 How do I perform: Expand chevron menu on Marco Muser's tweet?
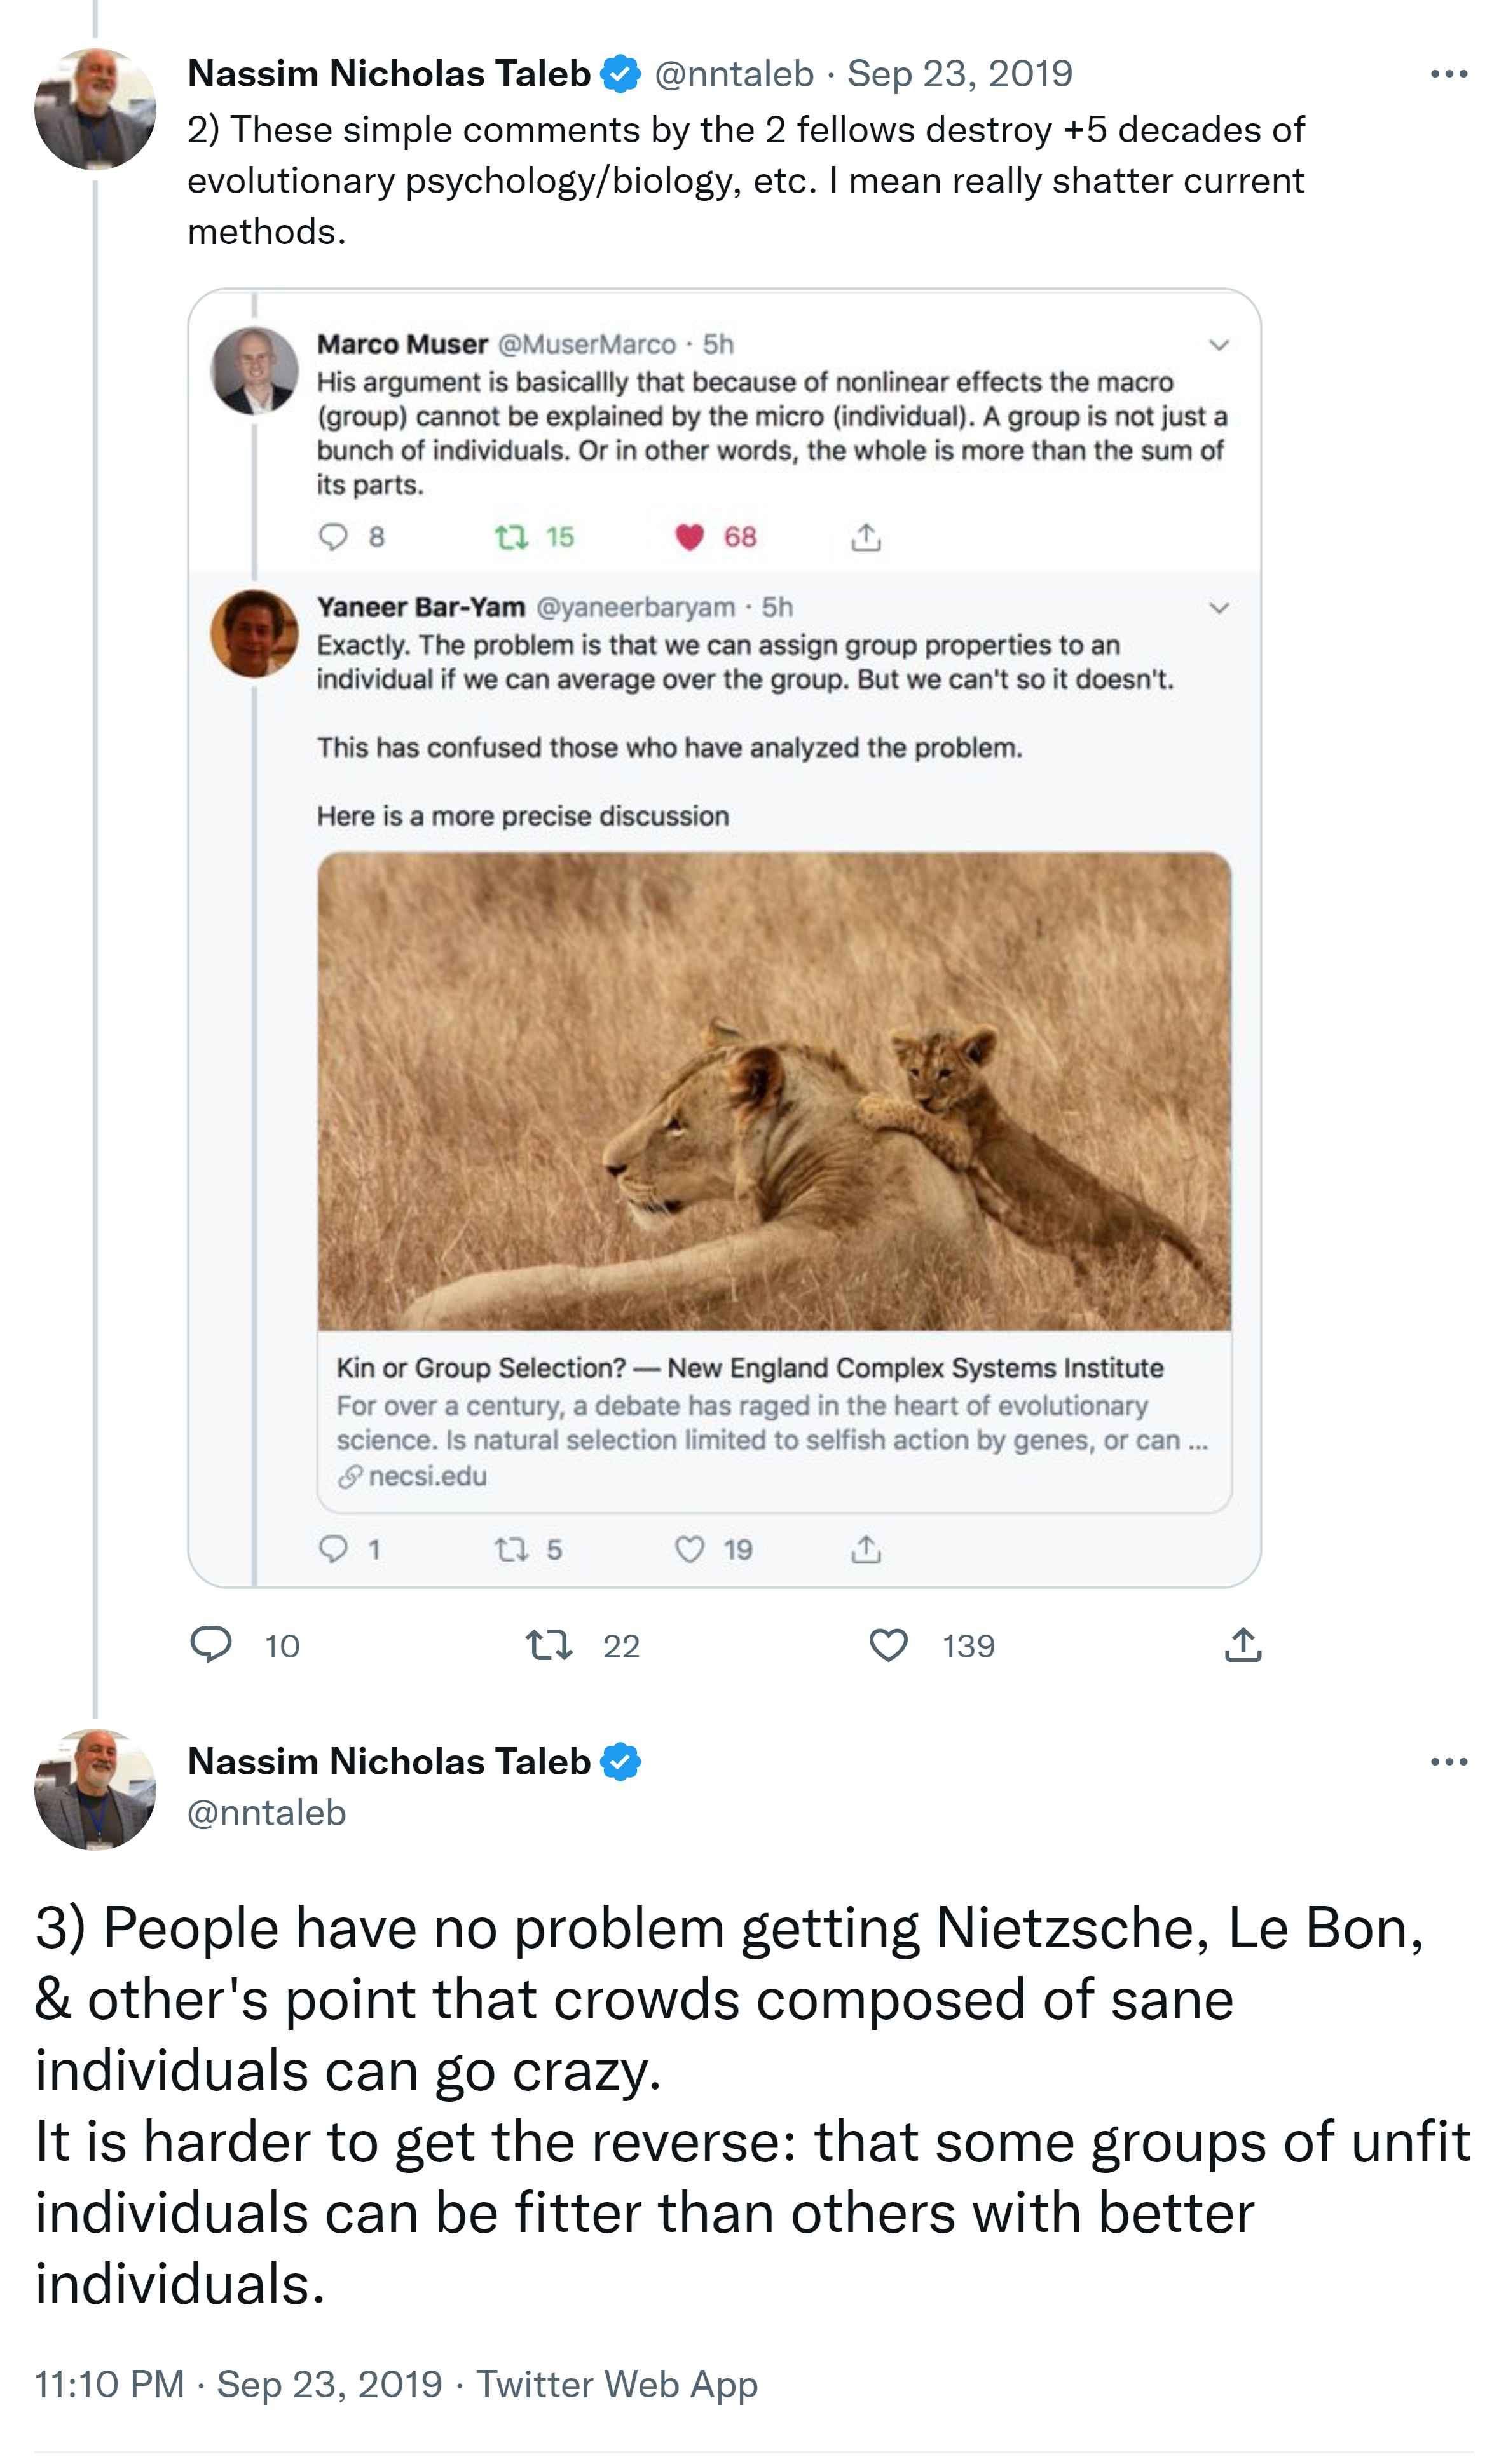pos(1219,345)
